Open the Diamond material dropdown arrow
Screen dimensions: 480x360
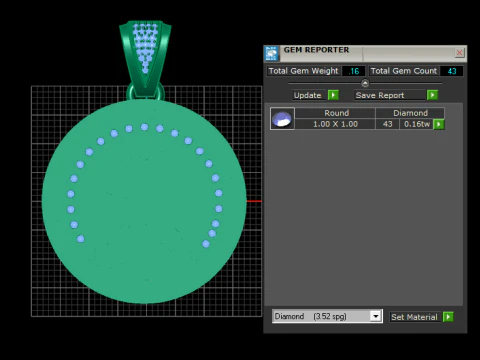(376, 316)
